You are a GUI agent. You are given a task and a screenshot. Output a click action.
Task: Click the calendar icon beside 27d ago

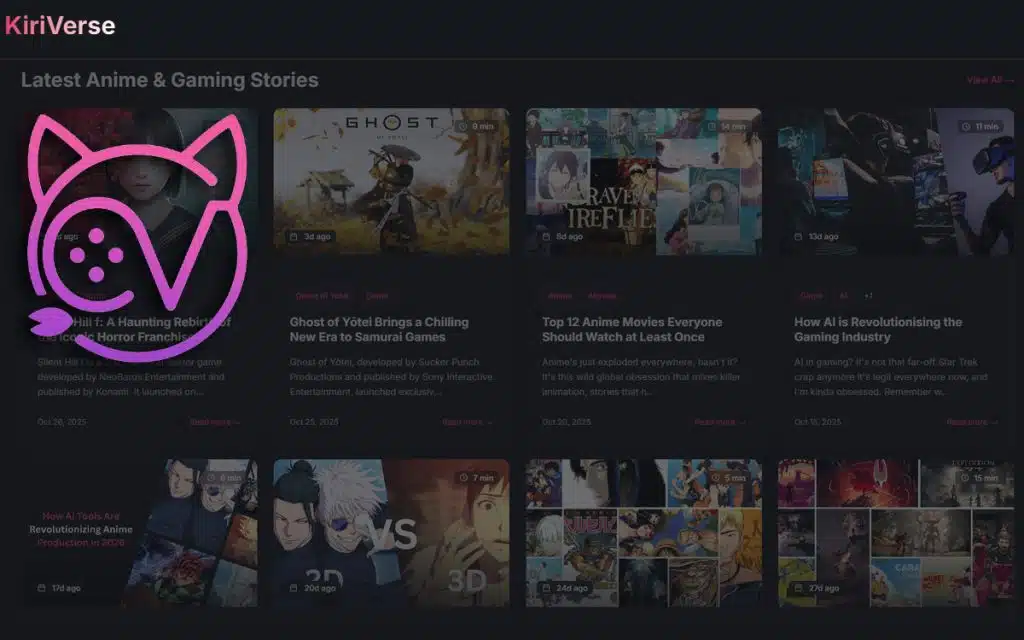798,588
